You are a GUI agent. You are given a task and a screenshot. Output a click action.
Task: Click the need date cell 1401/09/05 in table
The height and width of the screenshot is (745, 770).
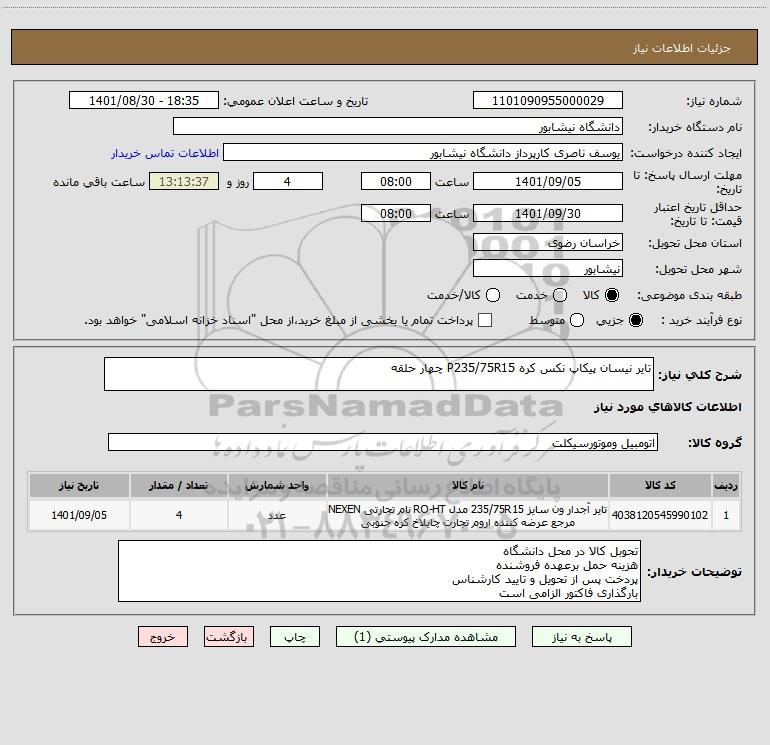coord(79,515)
